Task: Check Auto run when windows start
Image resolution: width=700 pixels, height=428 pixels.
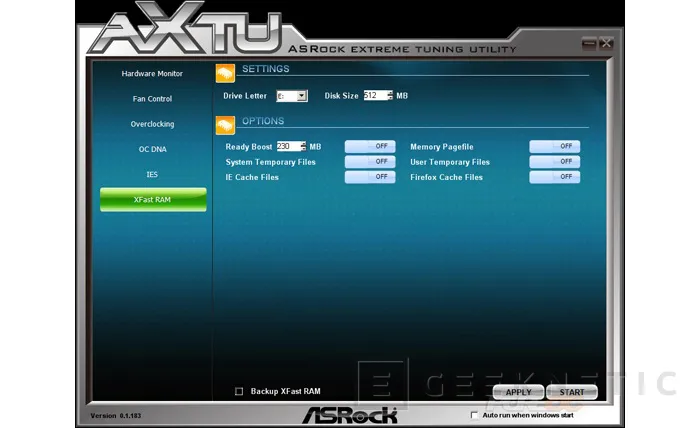Action: 474,415
